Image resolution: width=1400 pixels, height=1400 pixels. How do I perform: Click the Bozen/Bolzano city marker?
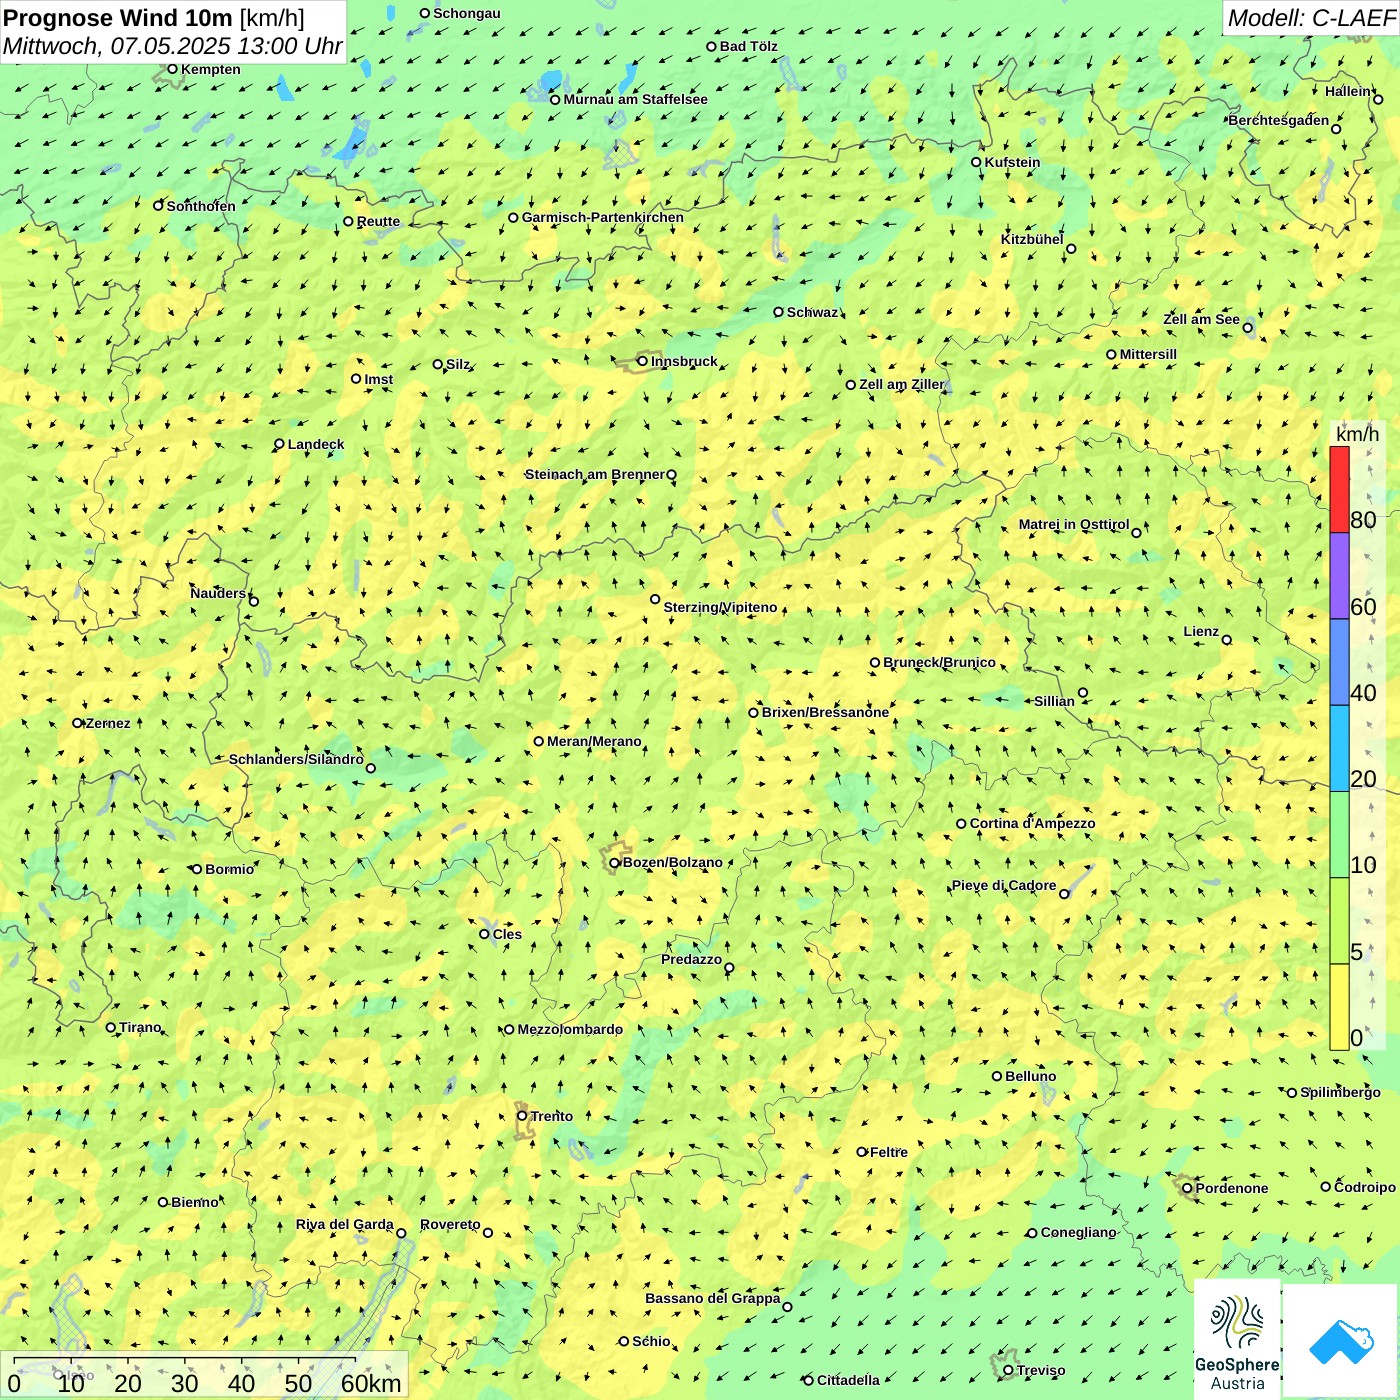tap(615, 863)
